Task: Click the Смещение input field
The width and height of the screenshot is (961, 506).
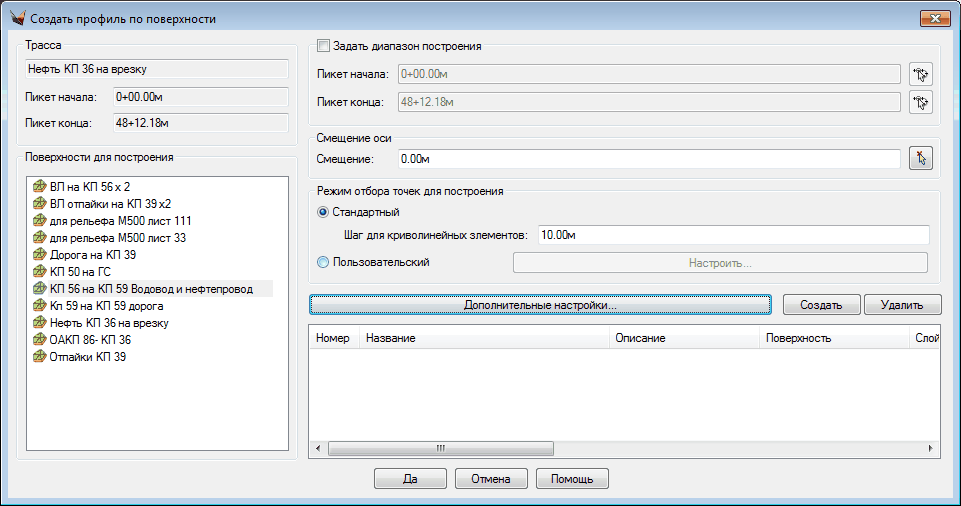Action: click(x=650, y=159)
